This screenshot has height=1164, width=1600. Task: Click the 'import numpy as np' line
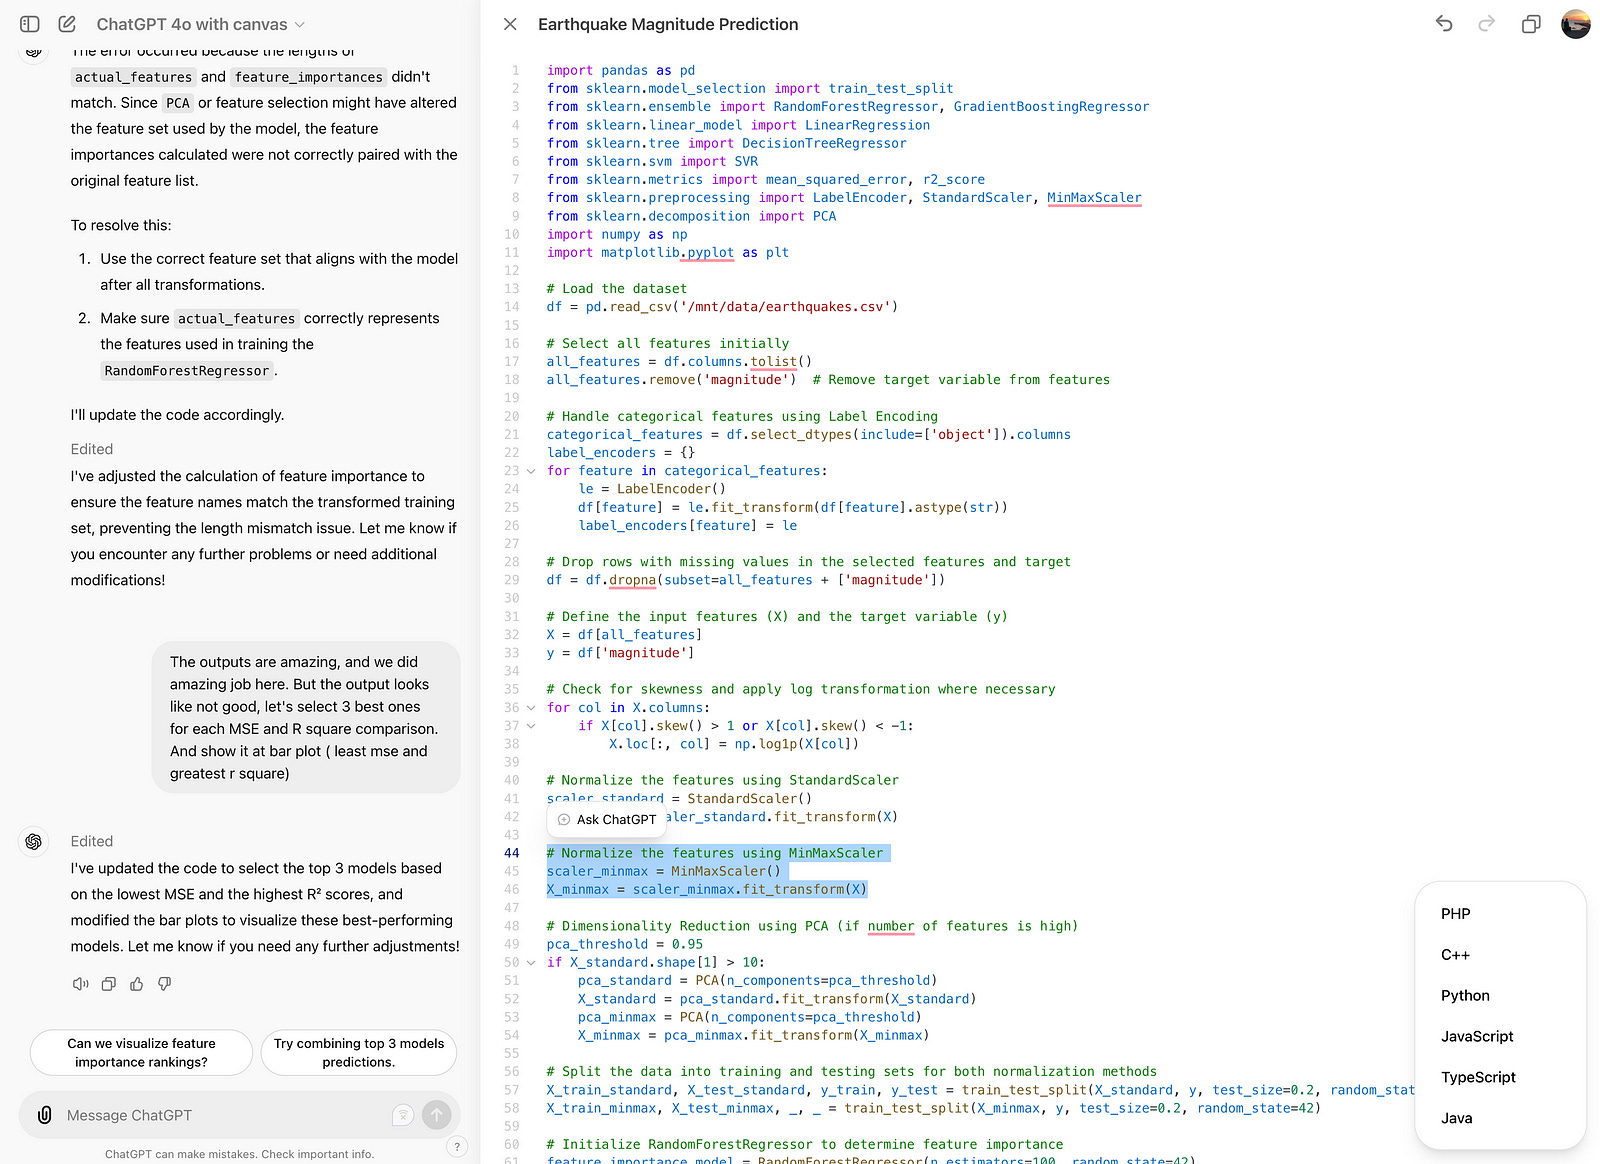616,234
